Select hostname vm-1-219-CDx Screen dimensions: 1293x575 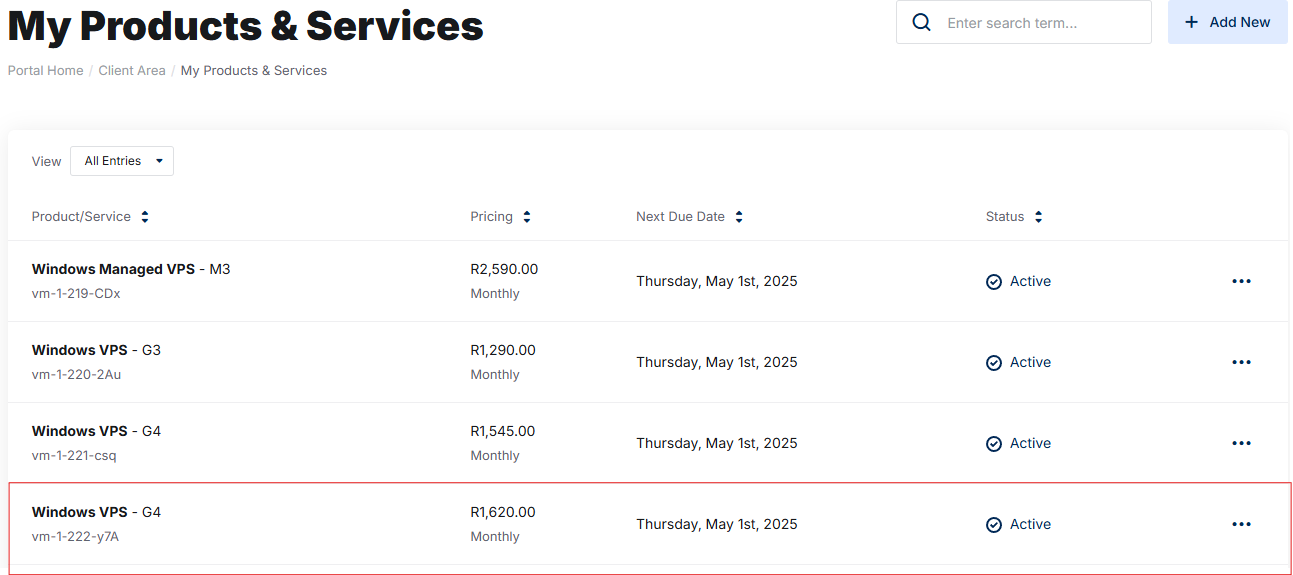coord(76,294)
